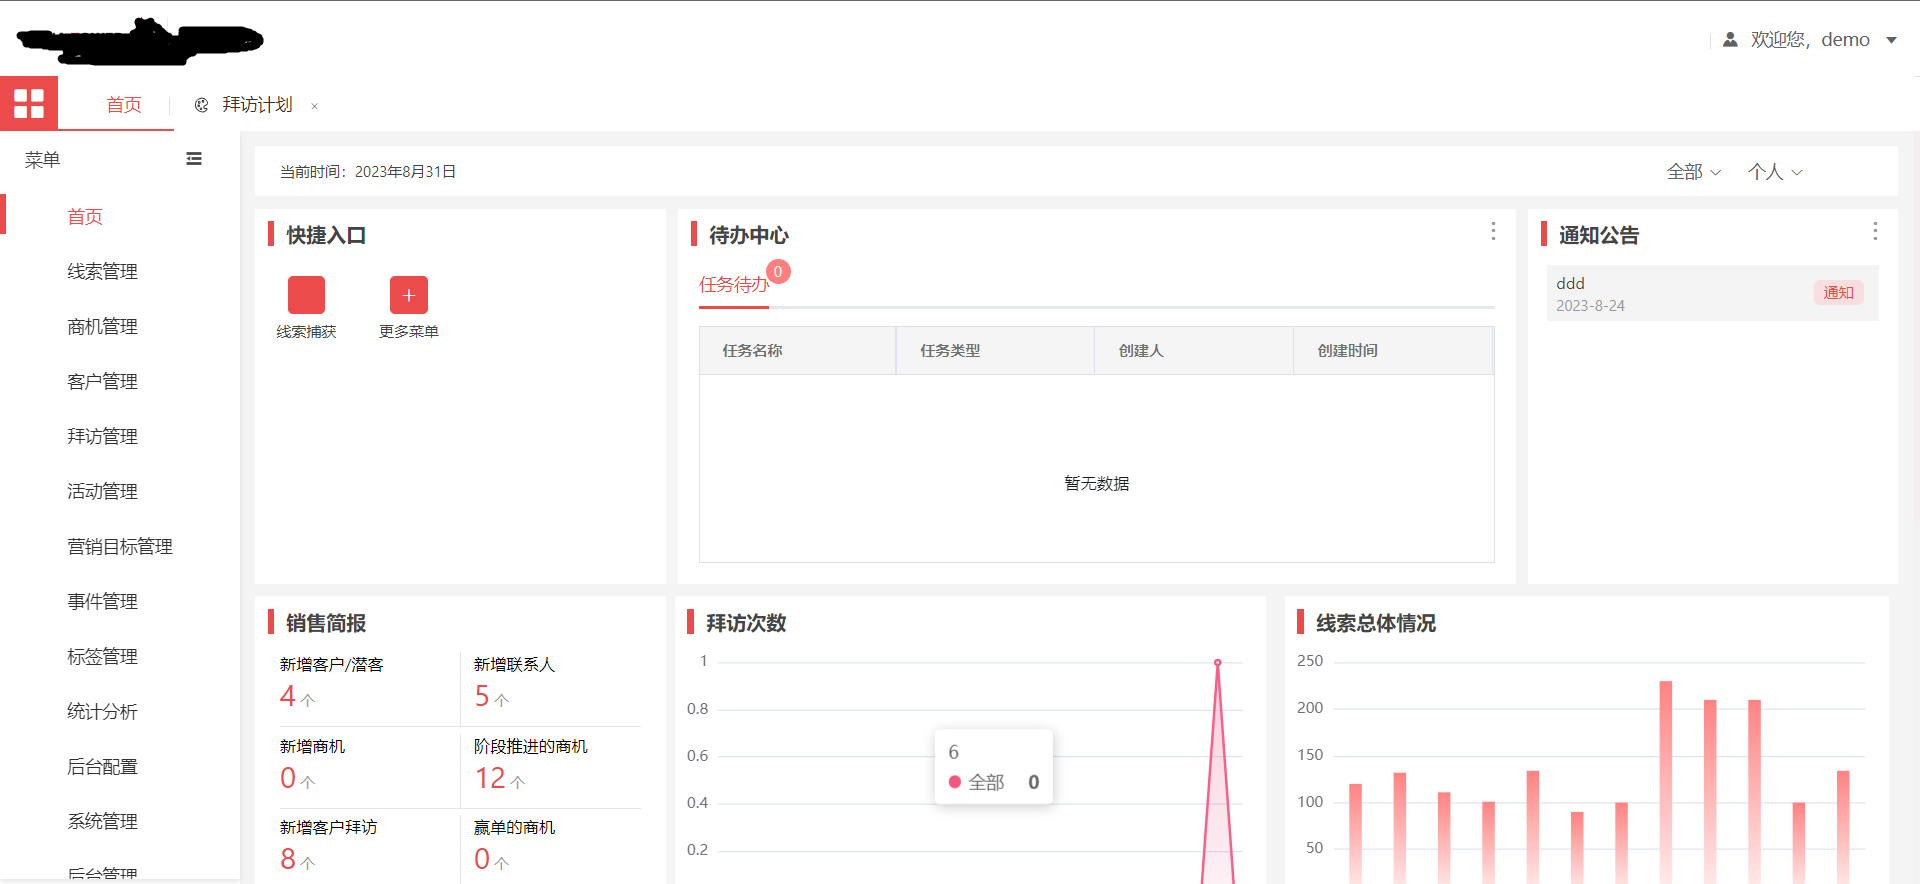Expand the demo user dropdown arrow

tap(1891, 40)
